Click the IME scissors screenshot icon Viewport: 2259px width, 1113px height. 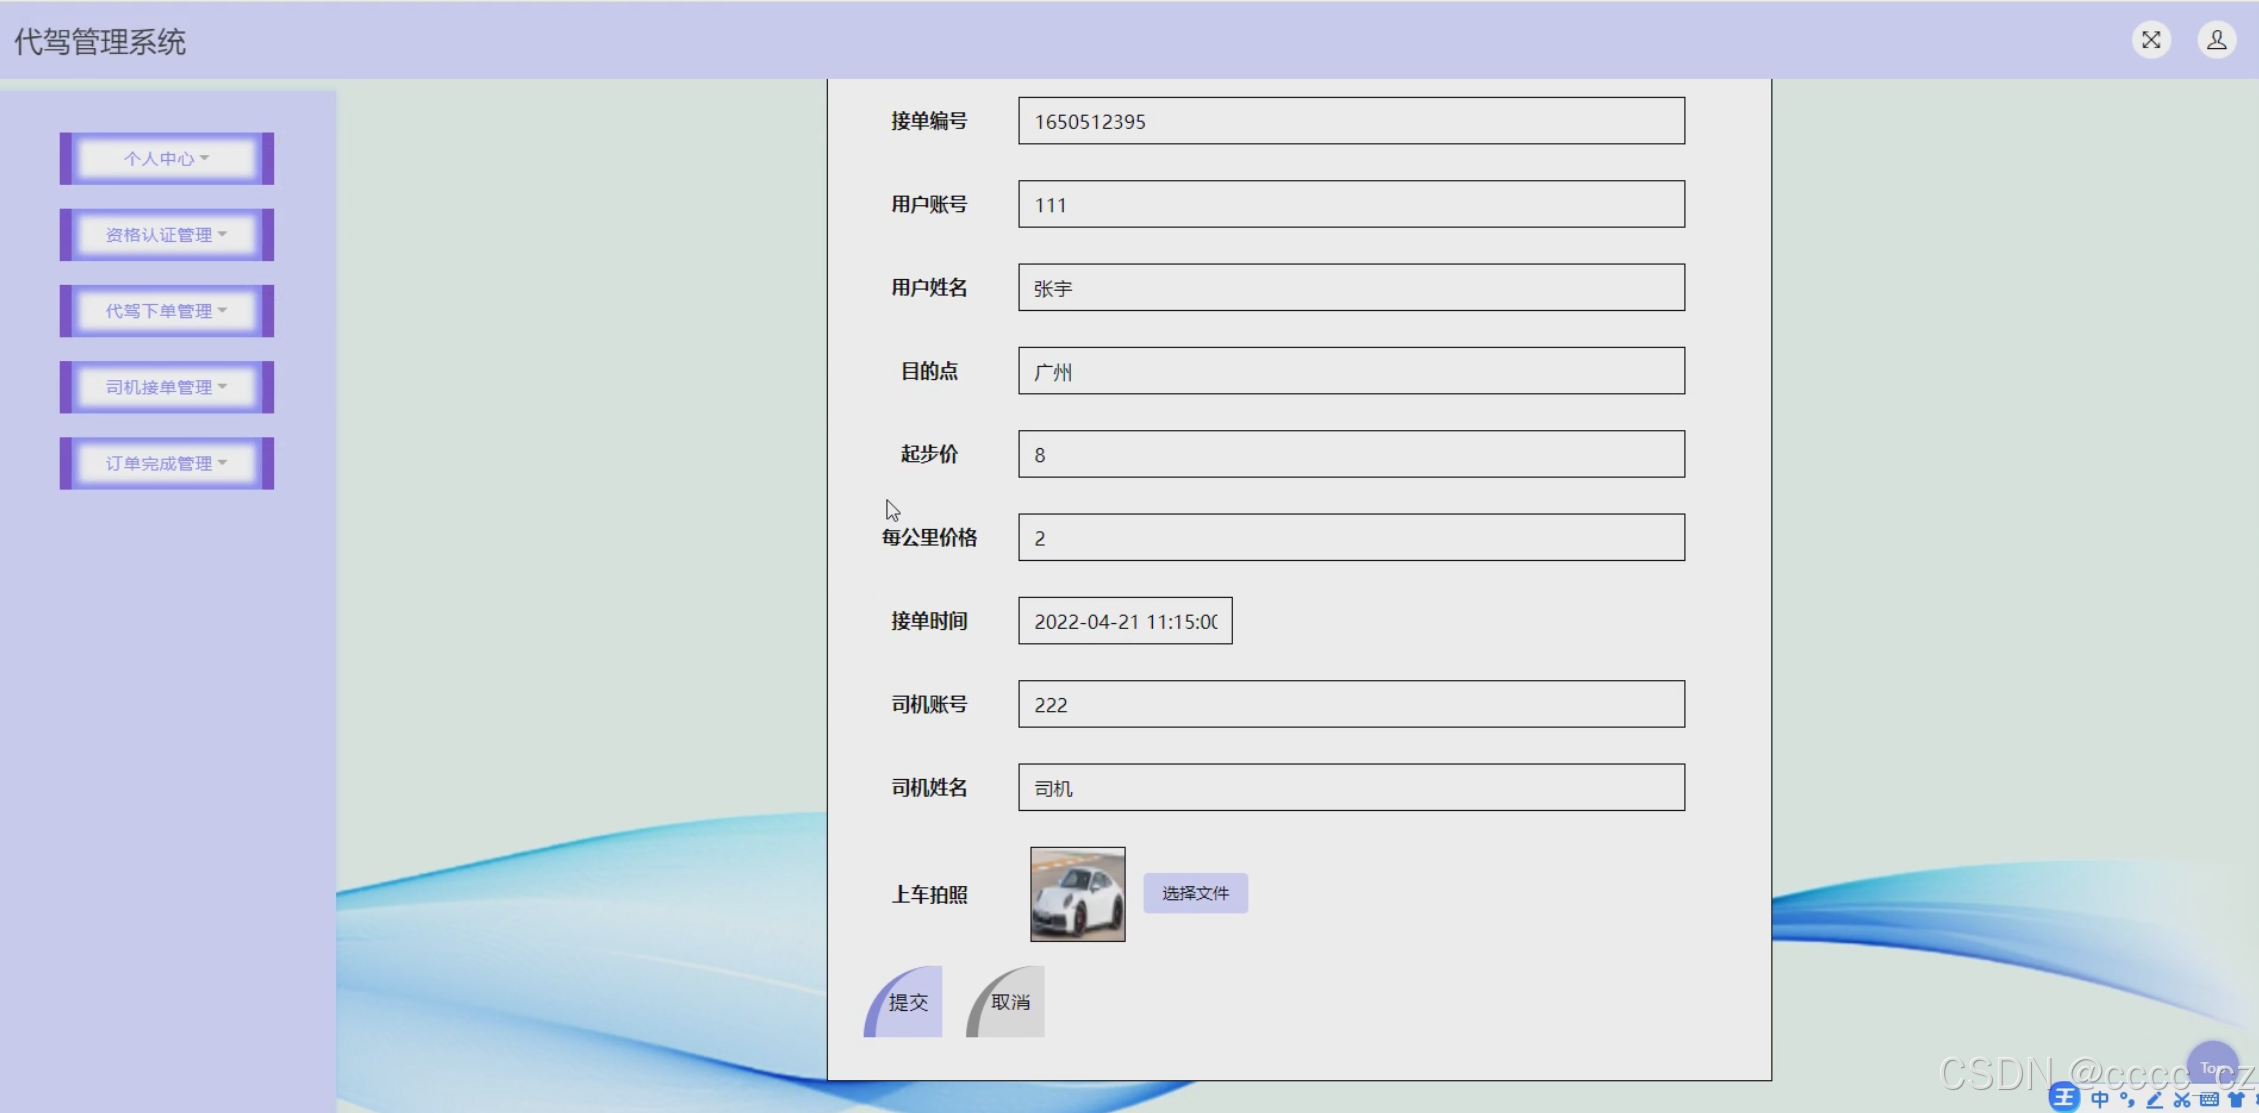click(2182, 1100)
